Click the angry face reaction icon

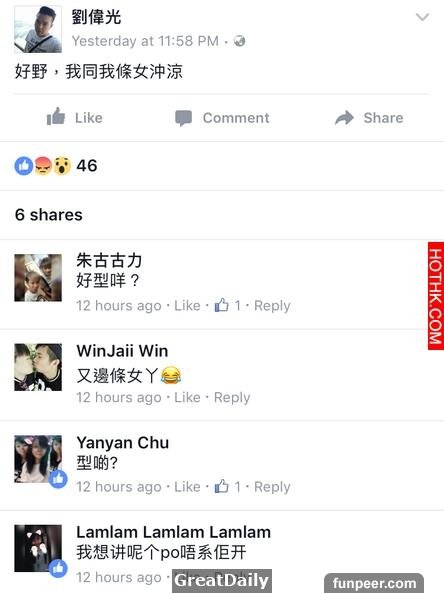43,166
